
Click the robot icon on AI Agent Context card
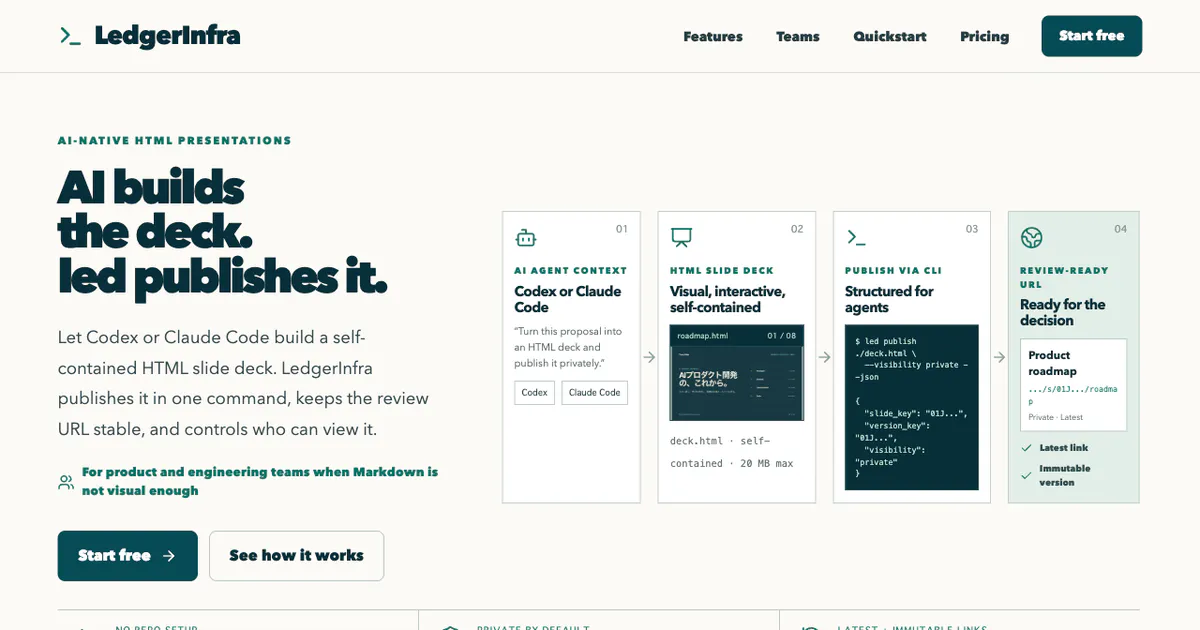[526, 238]
